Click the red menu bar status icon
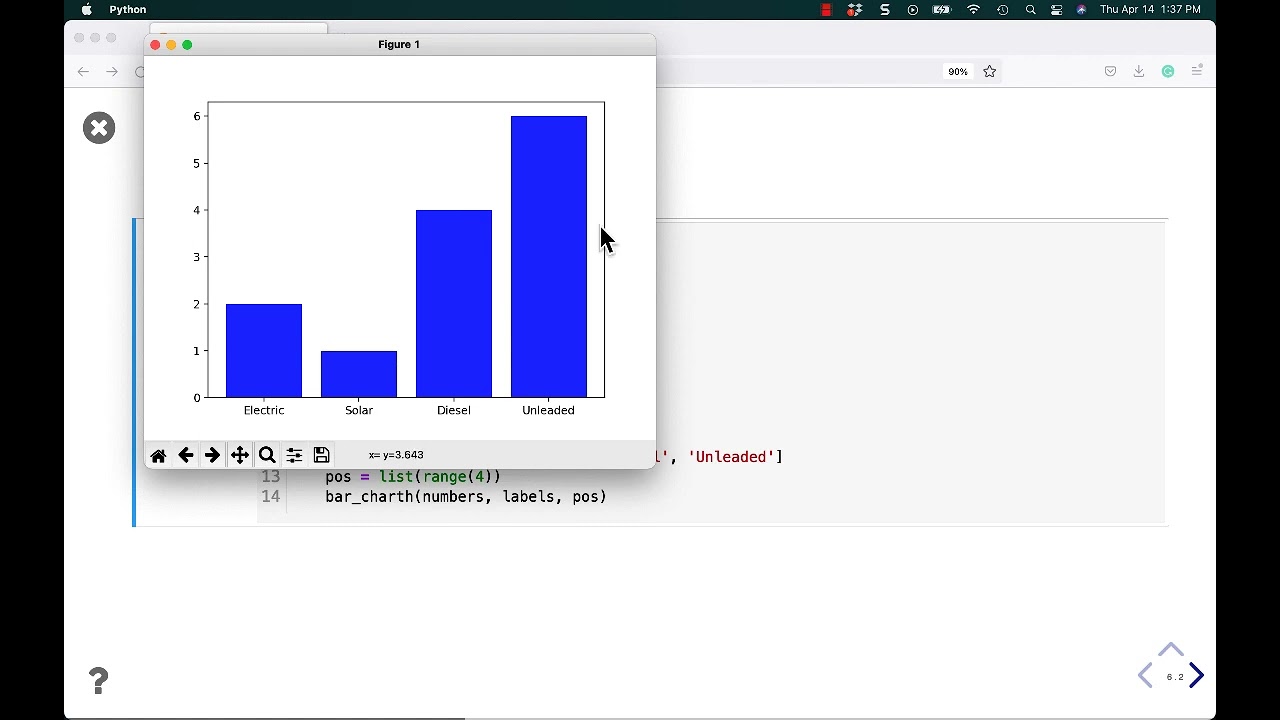 (826, 9)
